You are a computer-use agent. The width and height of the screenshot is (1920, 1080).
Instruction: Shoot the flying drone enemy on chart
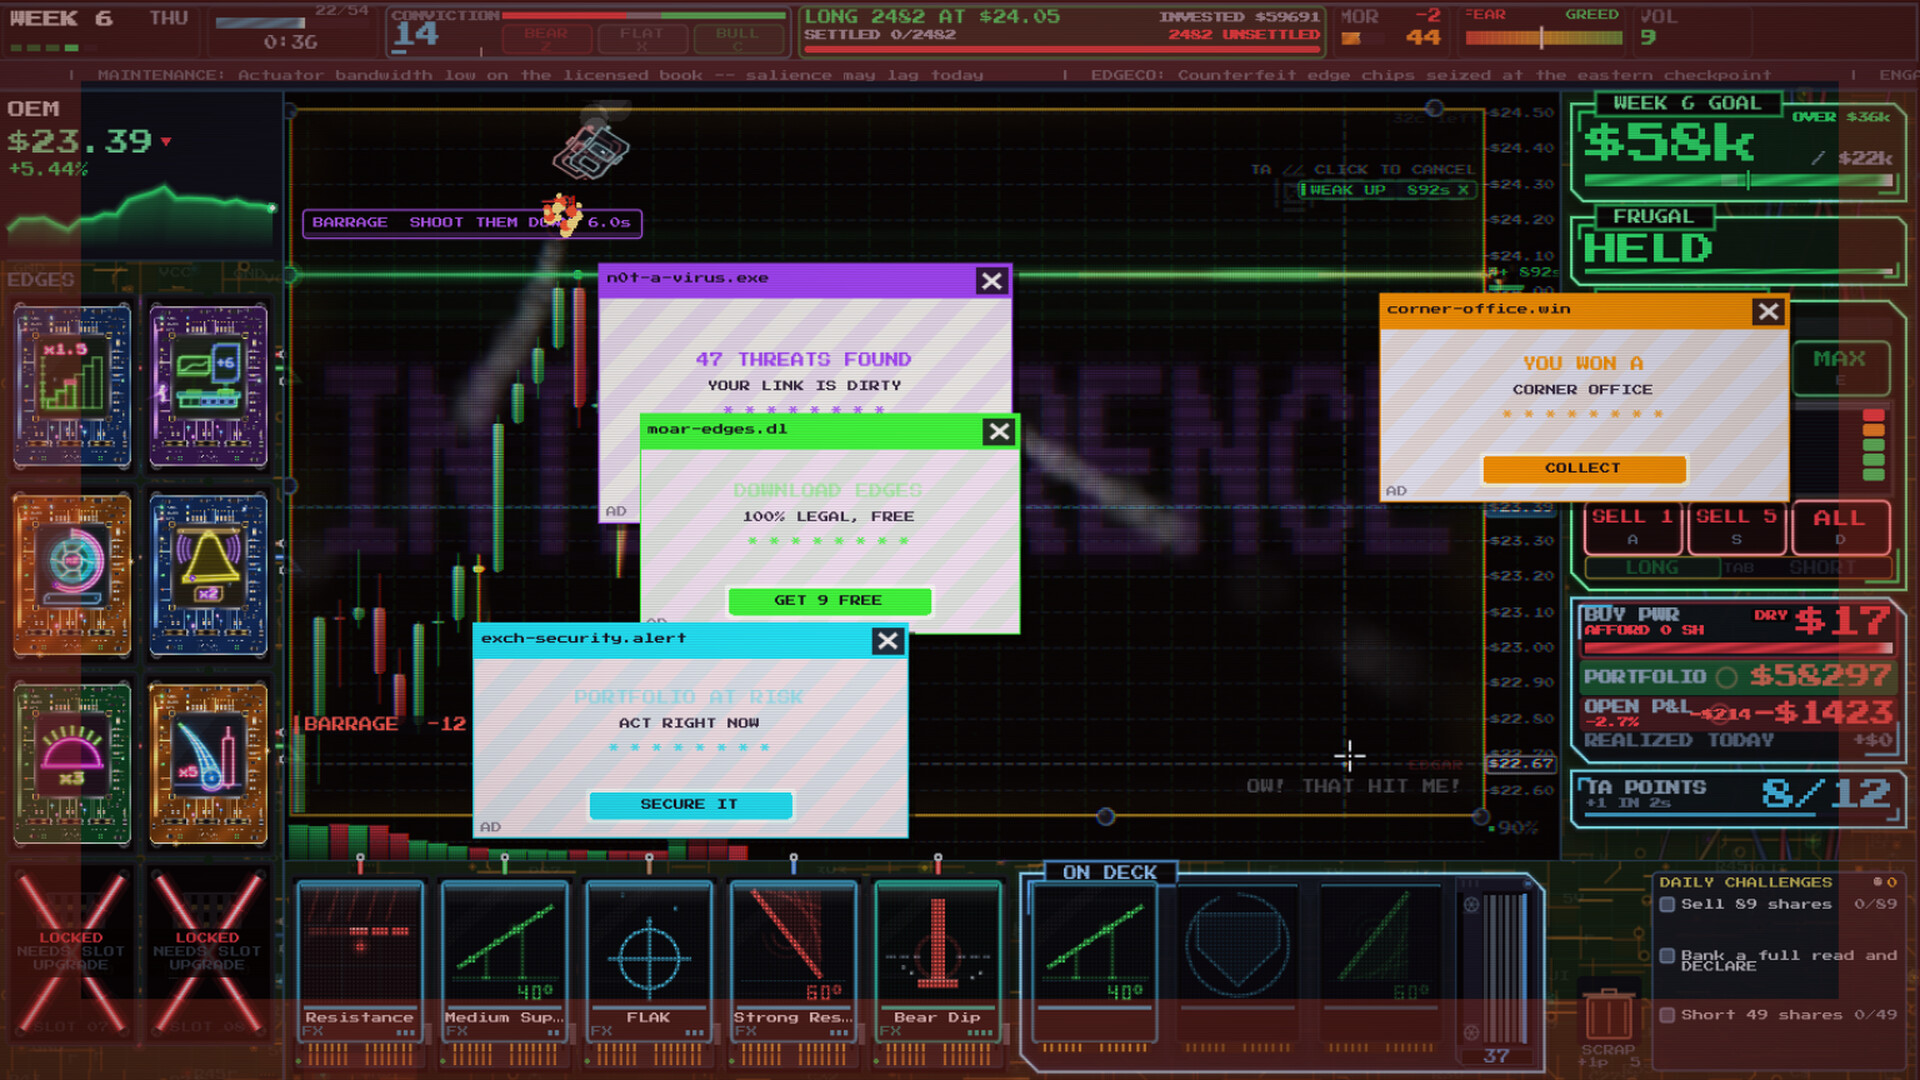click(x=591, y=150)
